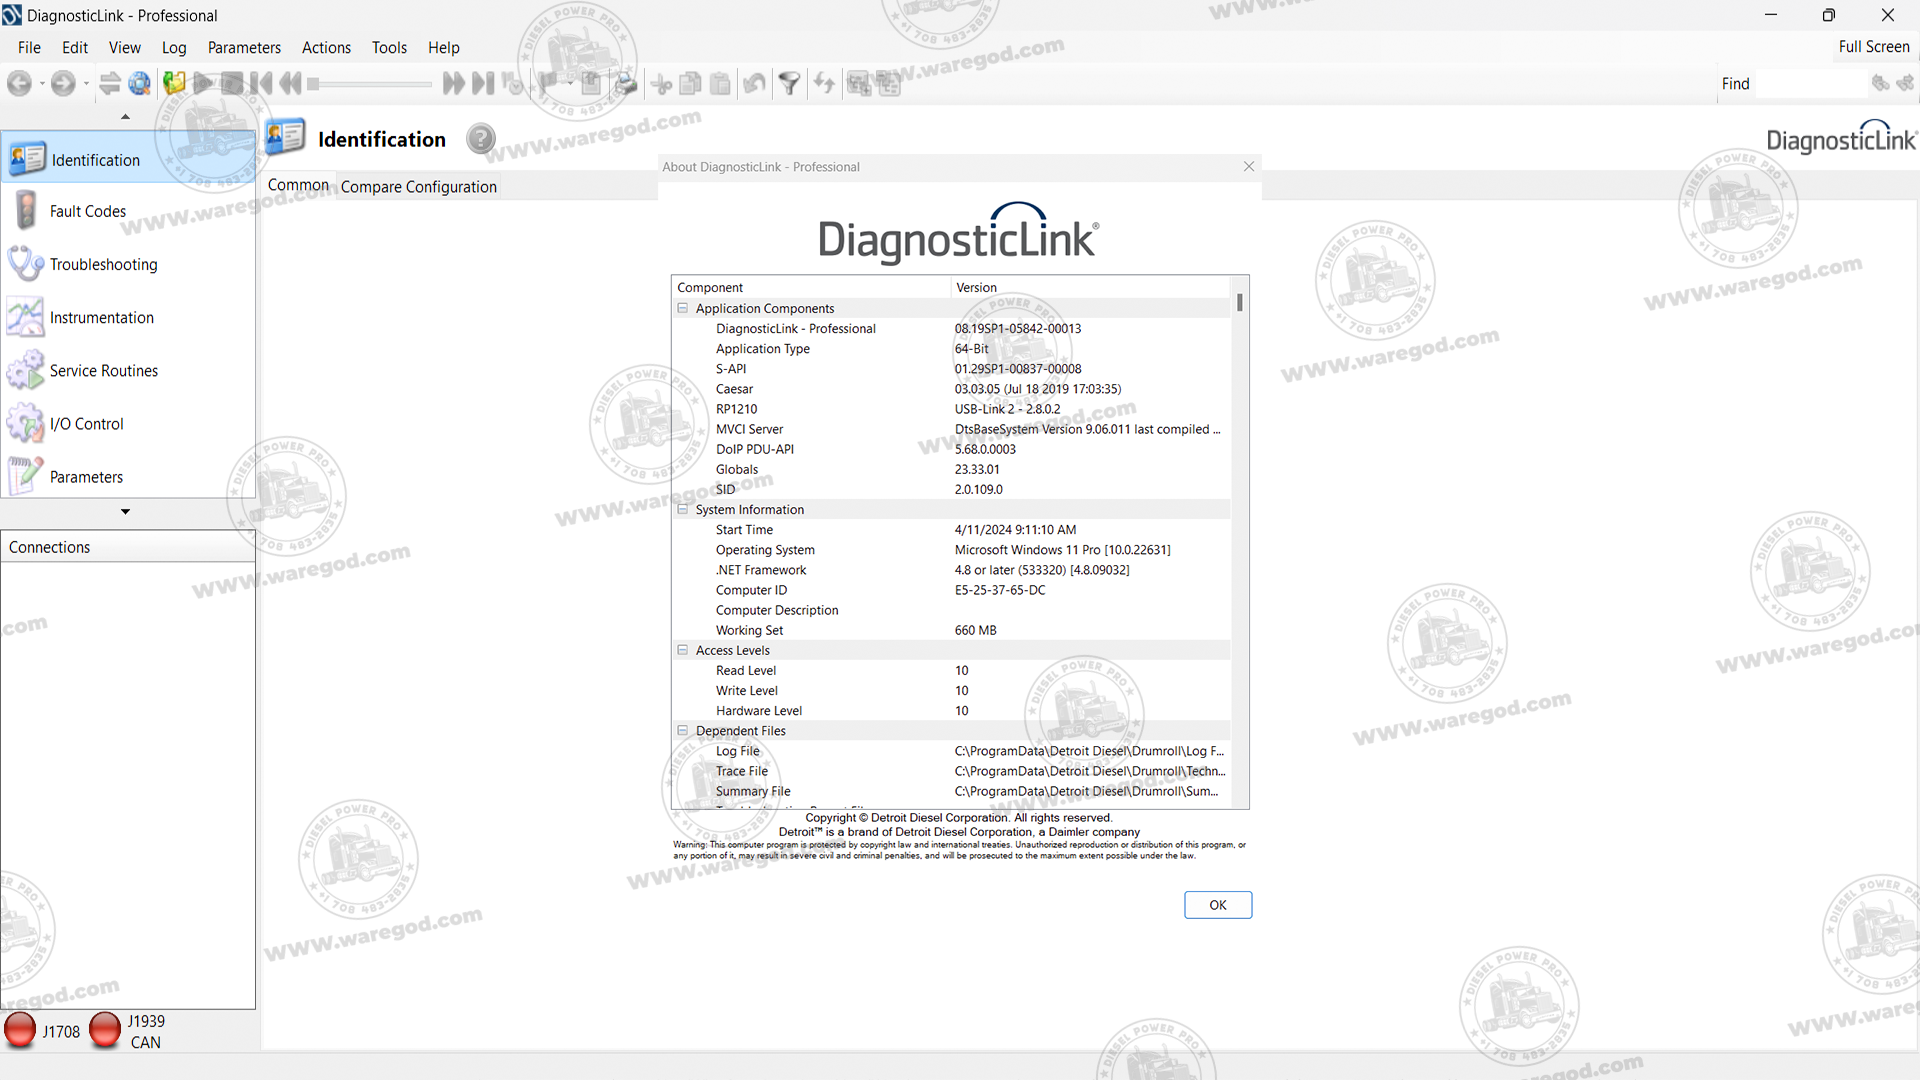Click the log Stop toolbar button
Viewport: 1920px width, 1080px height.
point(232,84)
